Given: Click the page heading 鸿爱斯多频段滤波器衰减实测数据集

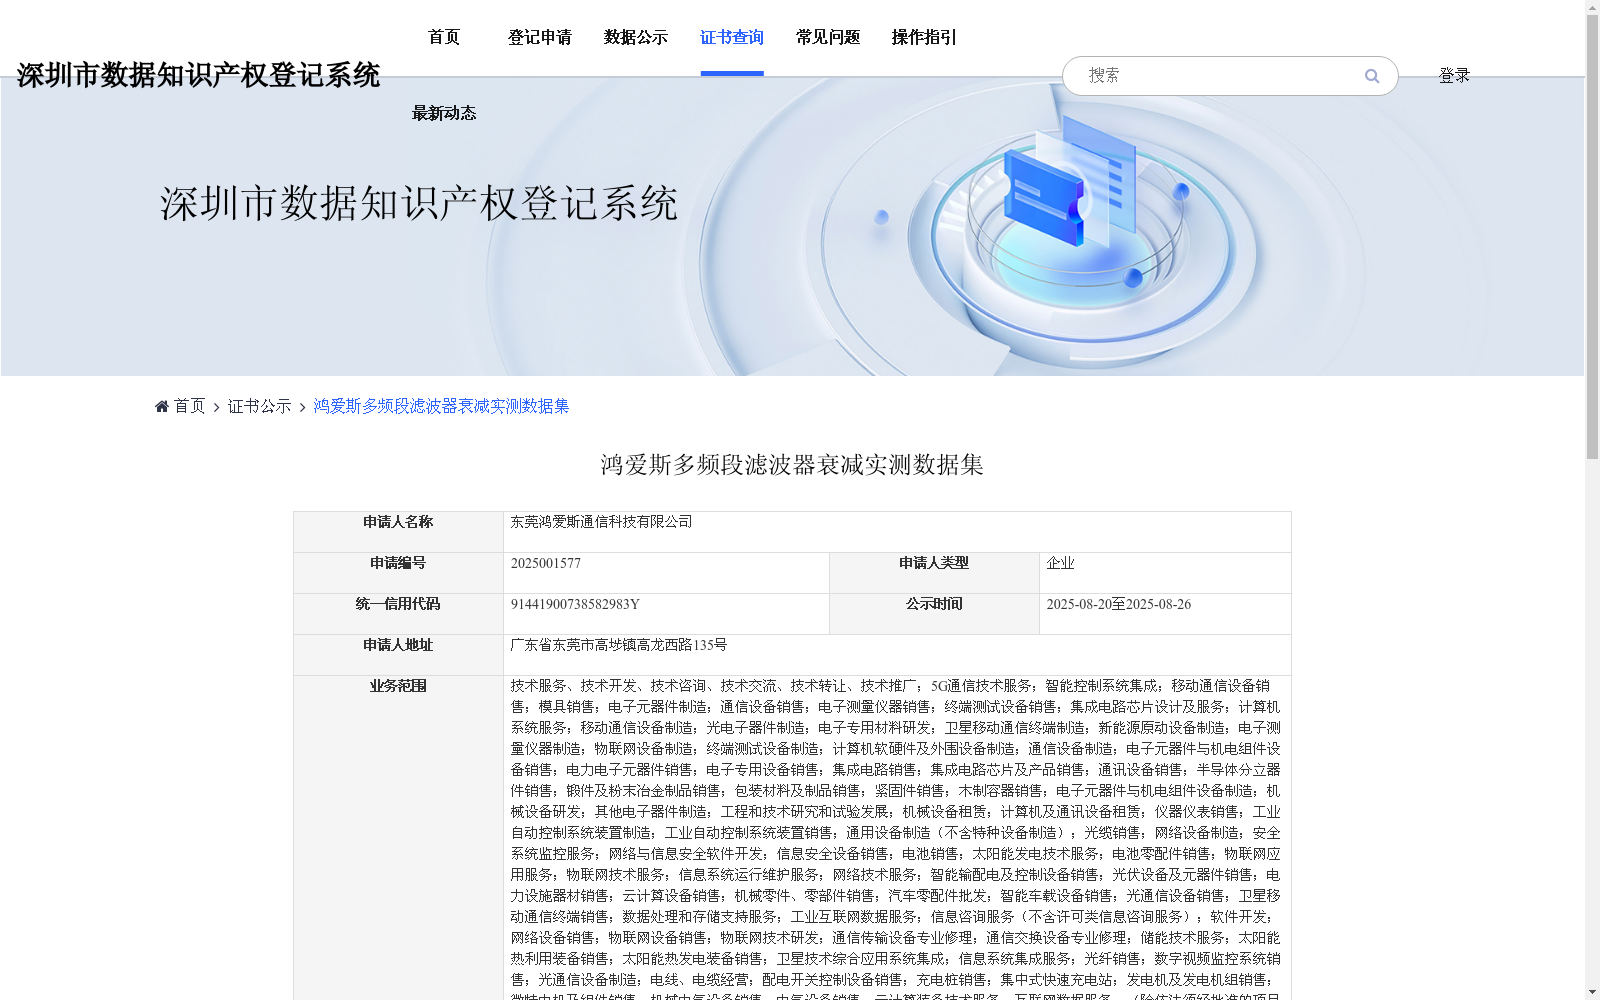Looking at the screenshot, I should click(x=792, y=465).
